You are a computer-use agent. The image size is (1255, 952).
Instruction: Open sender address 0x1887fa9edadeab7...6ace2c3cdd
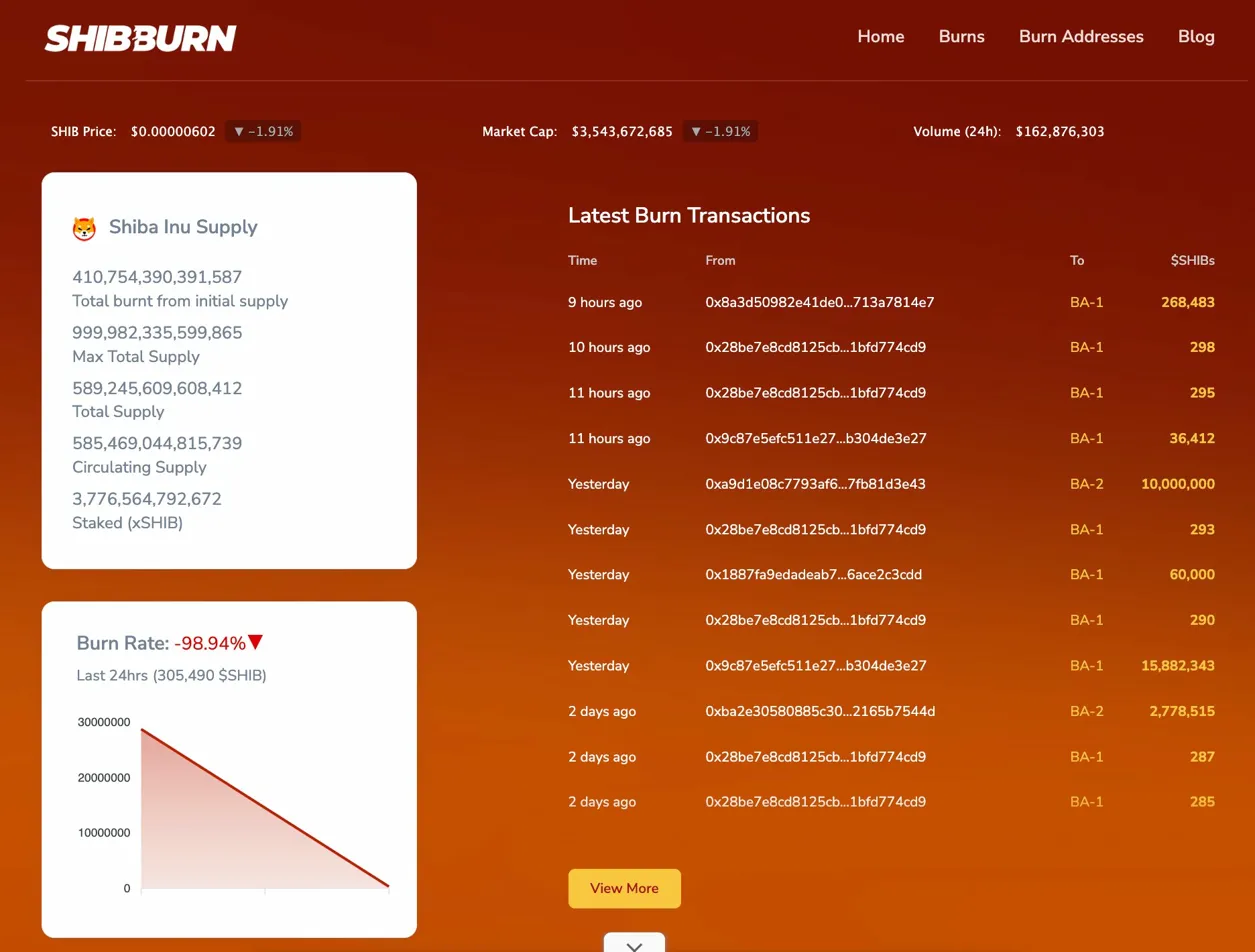tap(814, 575)
